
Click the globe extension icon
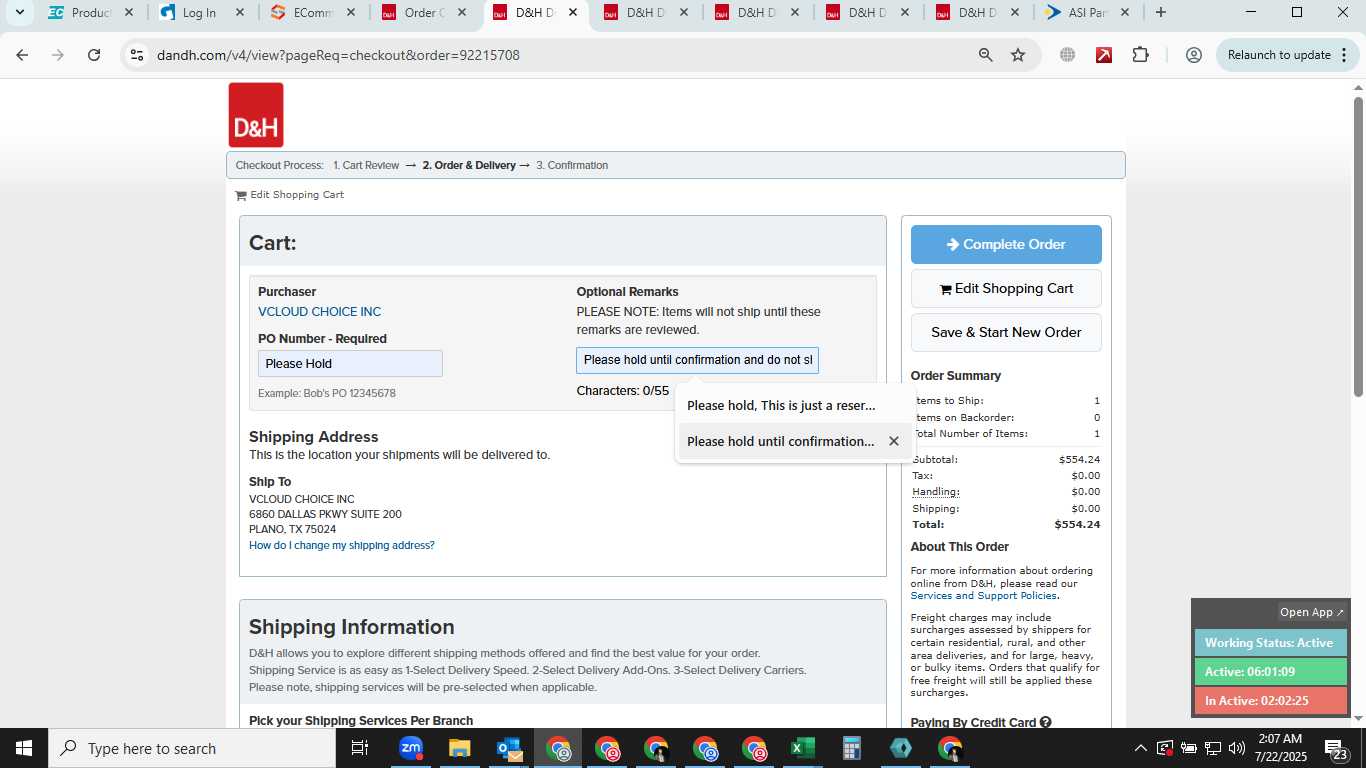click(x=1067, y=55)
